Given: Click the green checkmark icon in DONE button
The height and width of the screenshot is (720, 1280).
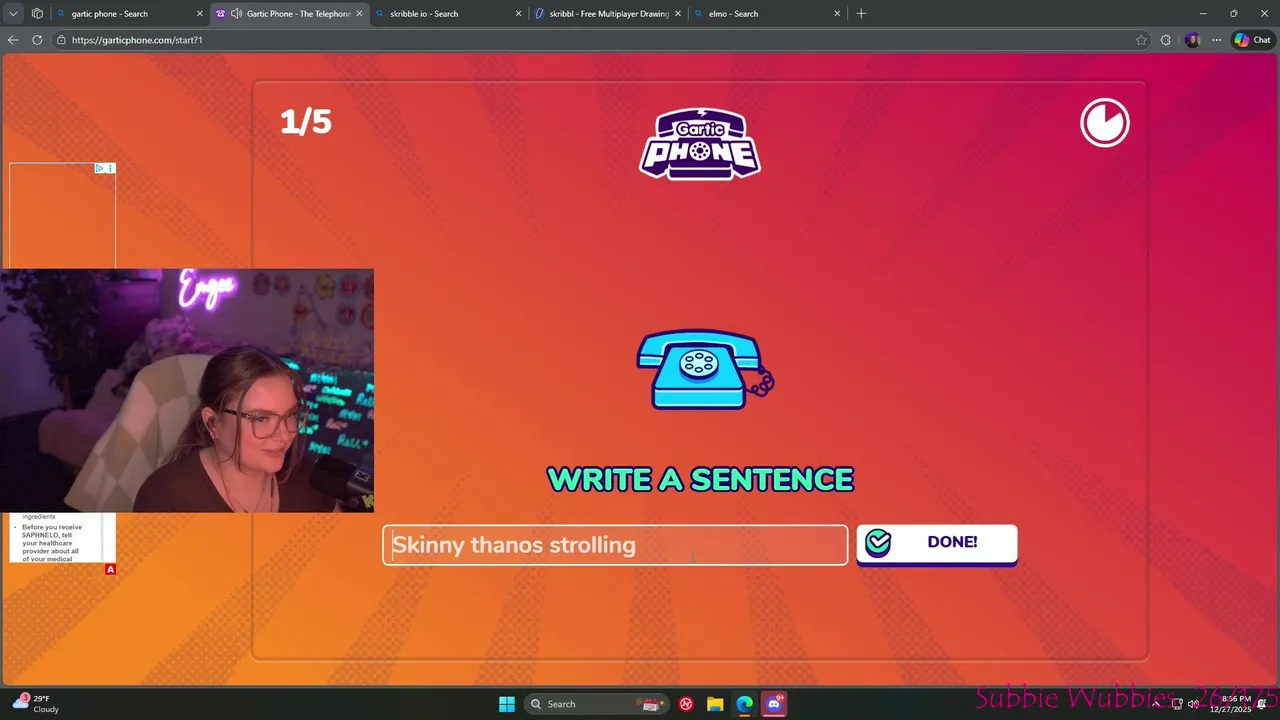Looking at the screenshot, I should [878, 542].
